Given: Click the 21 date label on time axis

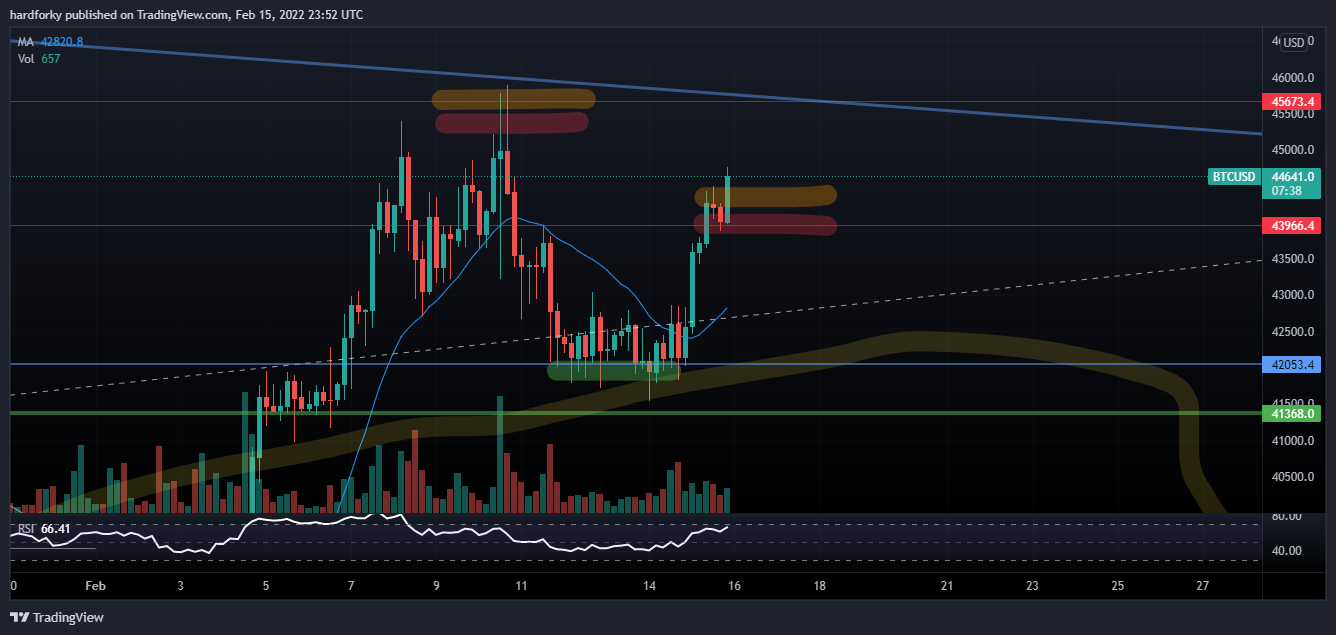Looking at the screenshot, I should tap(946, 586).
